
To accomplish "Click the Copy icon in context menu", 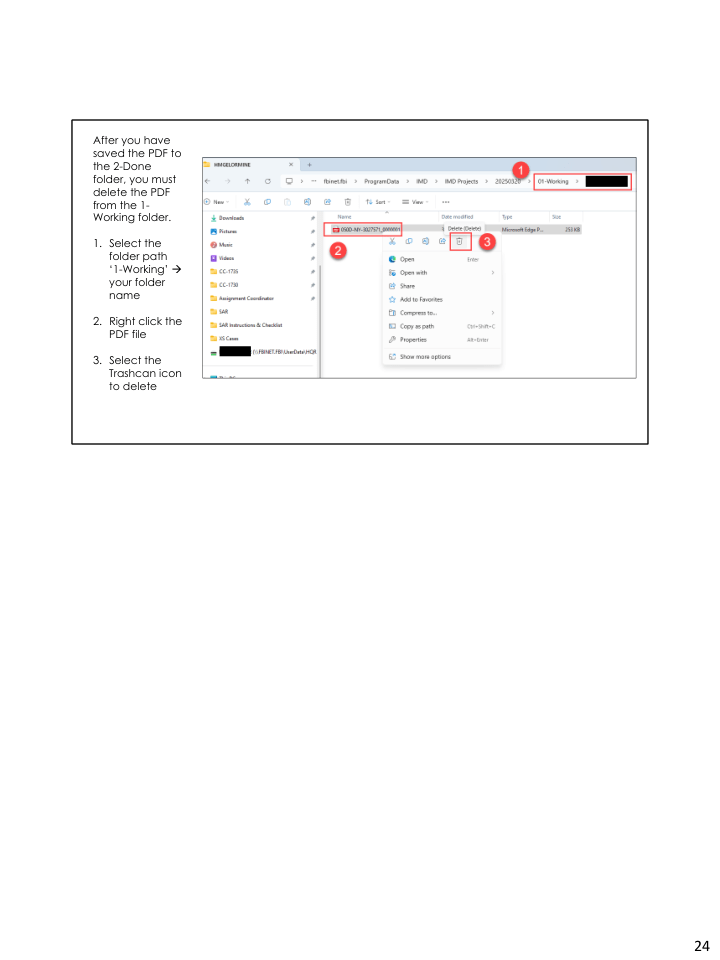I will [409, 241].
